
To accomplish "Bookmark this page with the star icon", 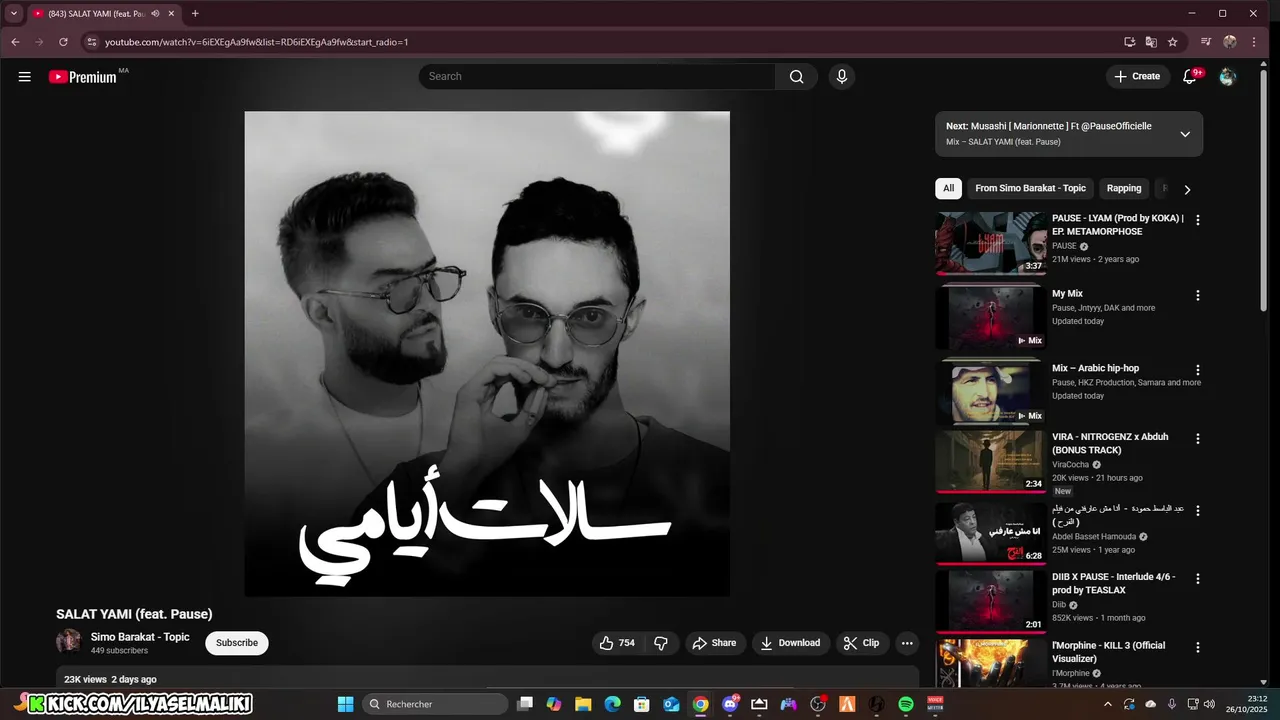I will [1173, 42].
